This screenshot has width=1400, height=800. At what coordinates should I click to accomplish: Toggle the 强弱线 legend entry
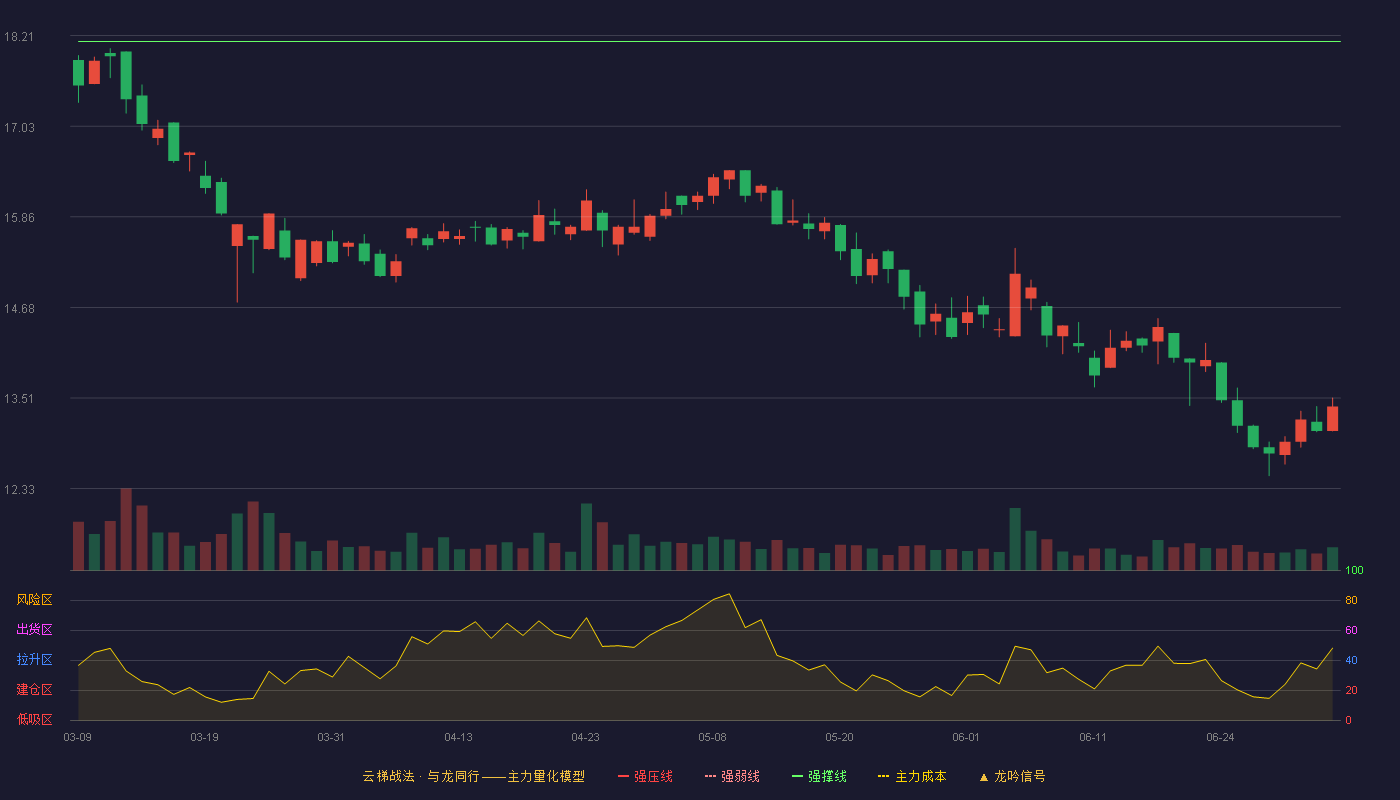click(x=732, y=776)
